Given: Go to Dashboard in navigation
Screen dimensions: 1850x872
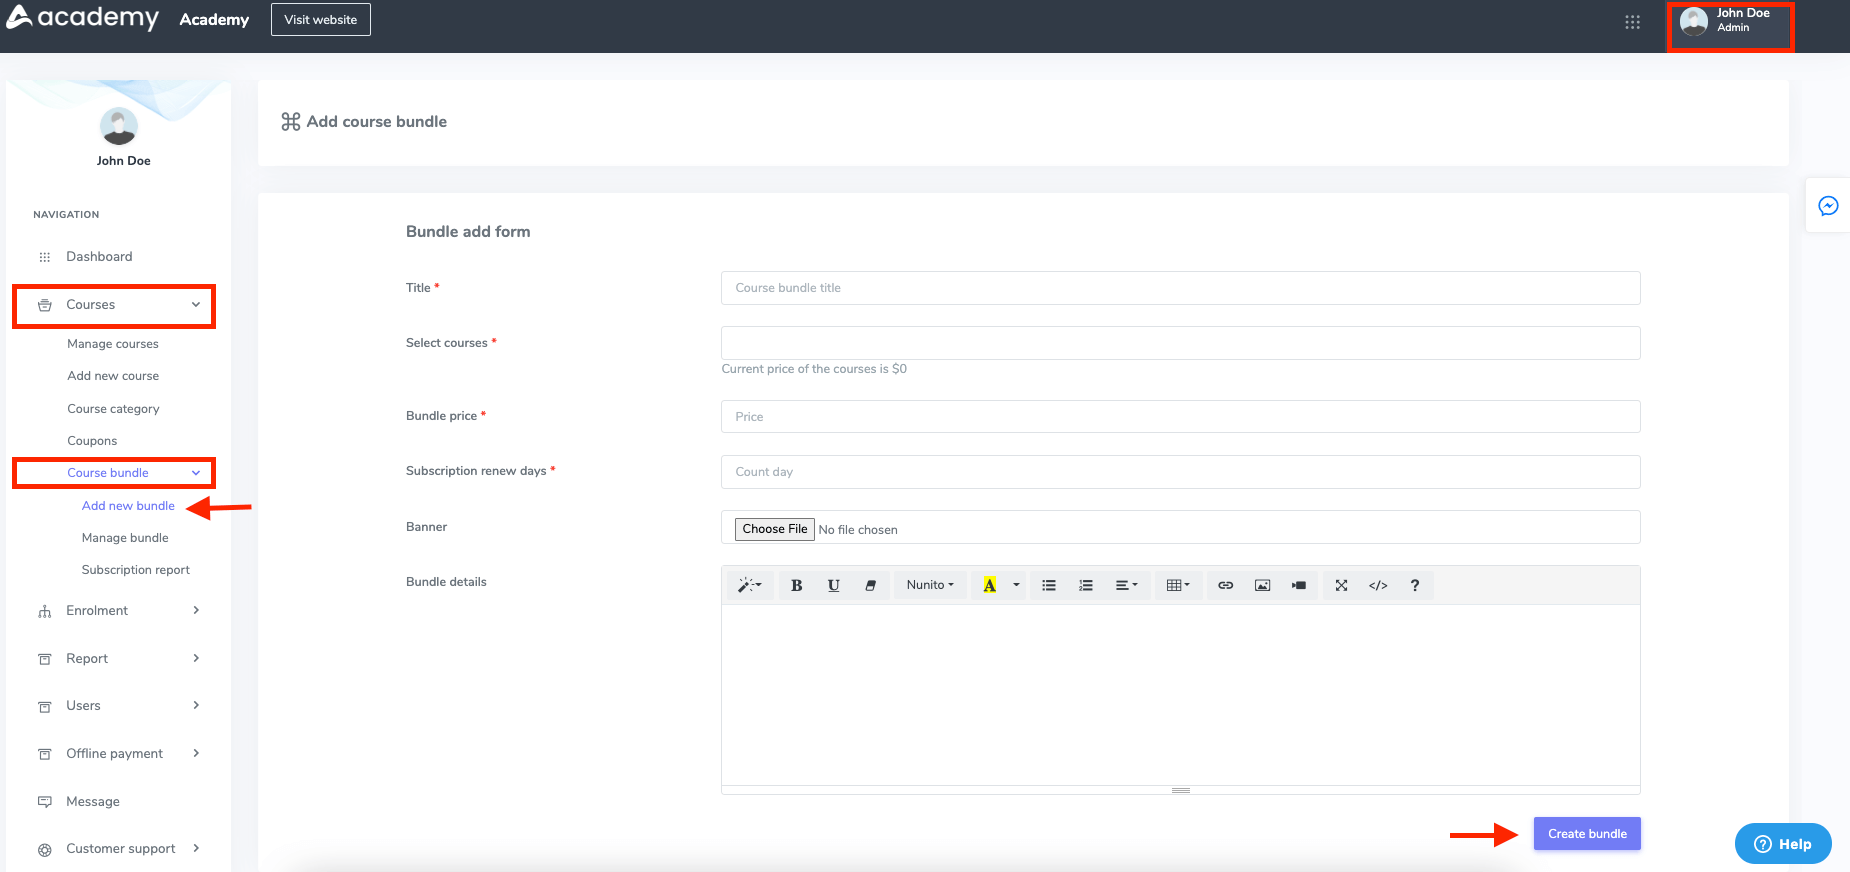Looking at the screenshot, I should [x=99, y=257].
